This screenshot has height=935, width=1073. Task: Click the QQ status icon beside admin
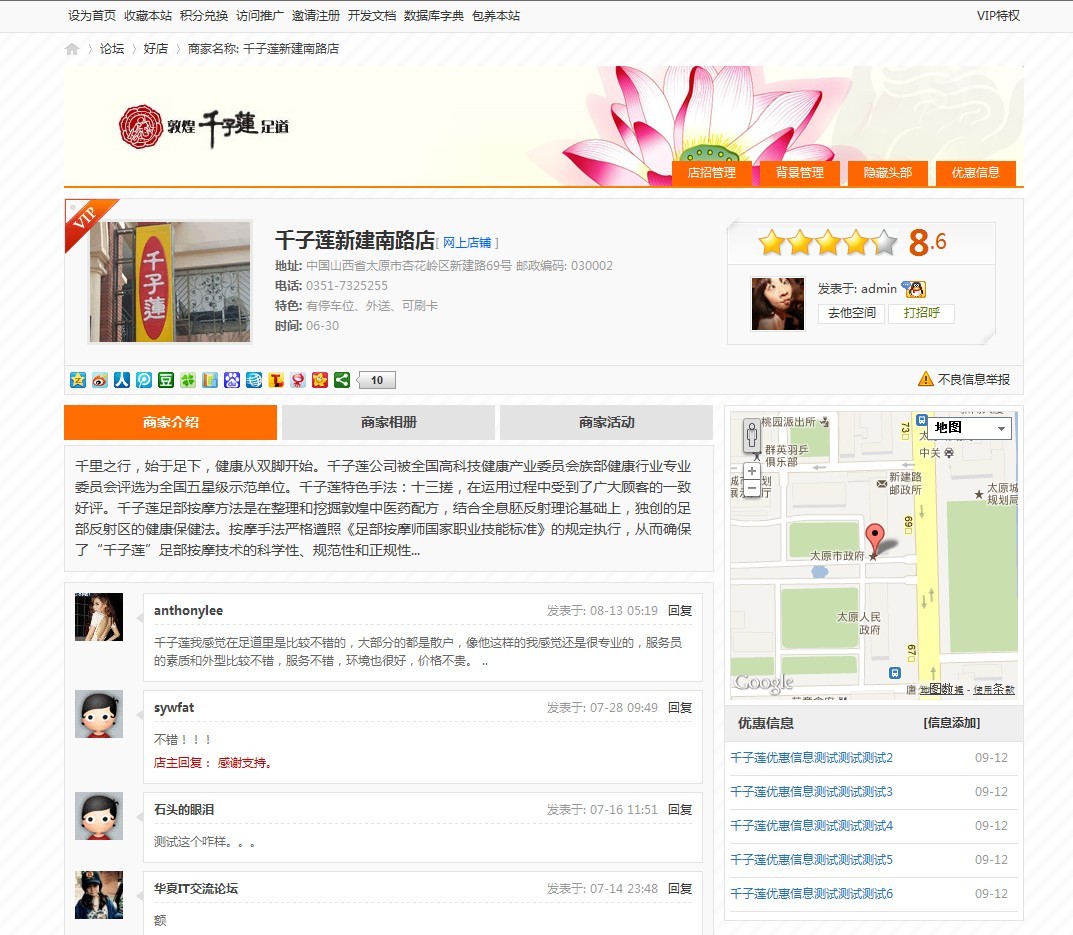point(916,290)
